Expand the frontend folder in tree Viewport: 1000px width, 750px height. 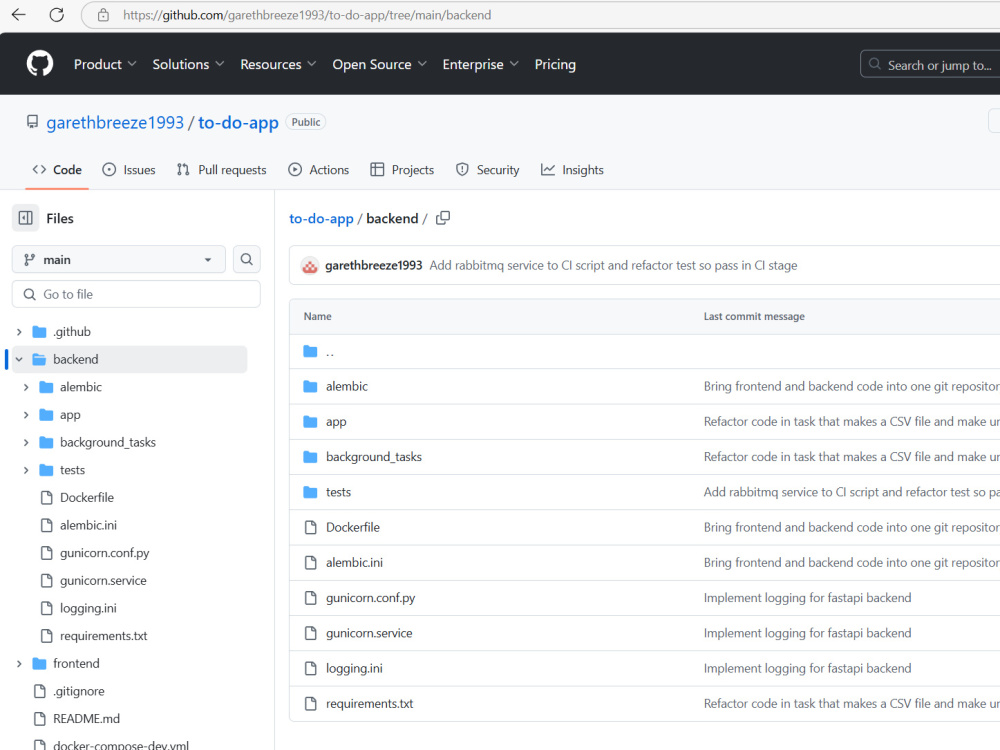point(19,664)
